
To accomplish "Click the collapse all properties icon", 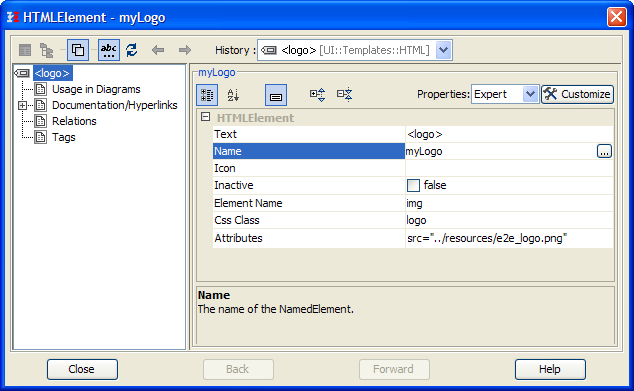I will (344, 95).
